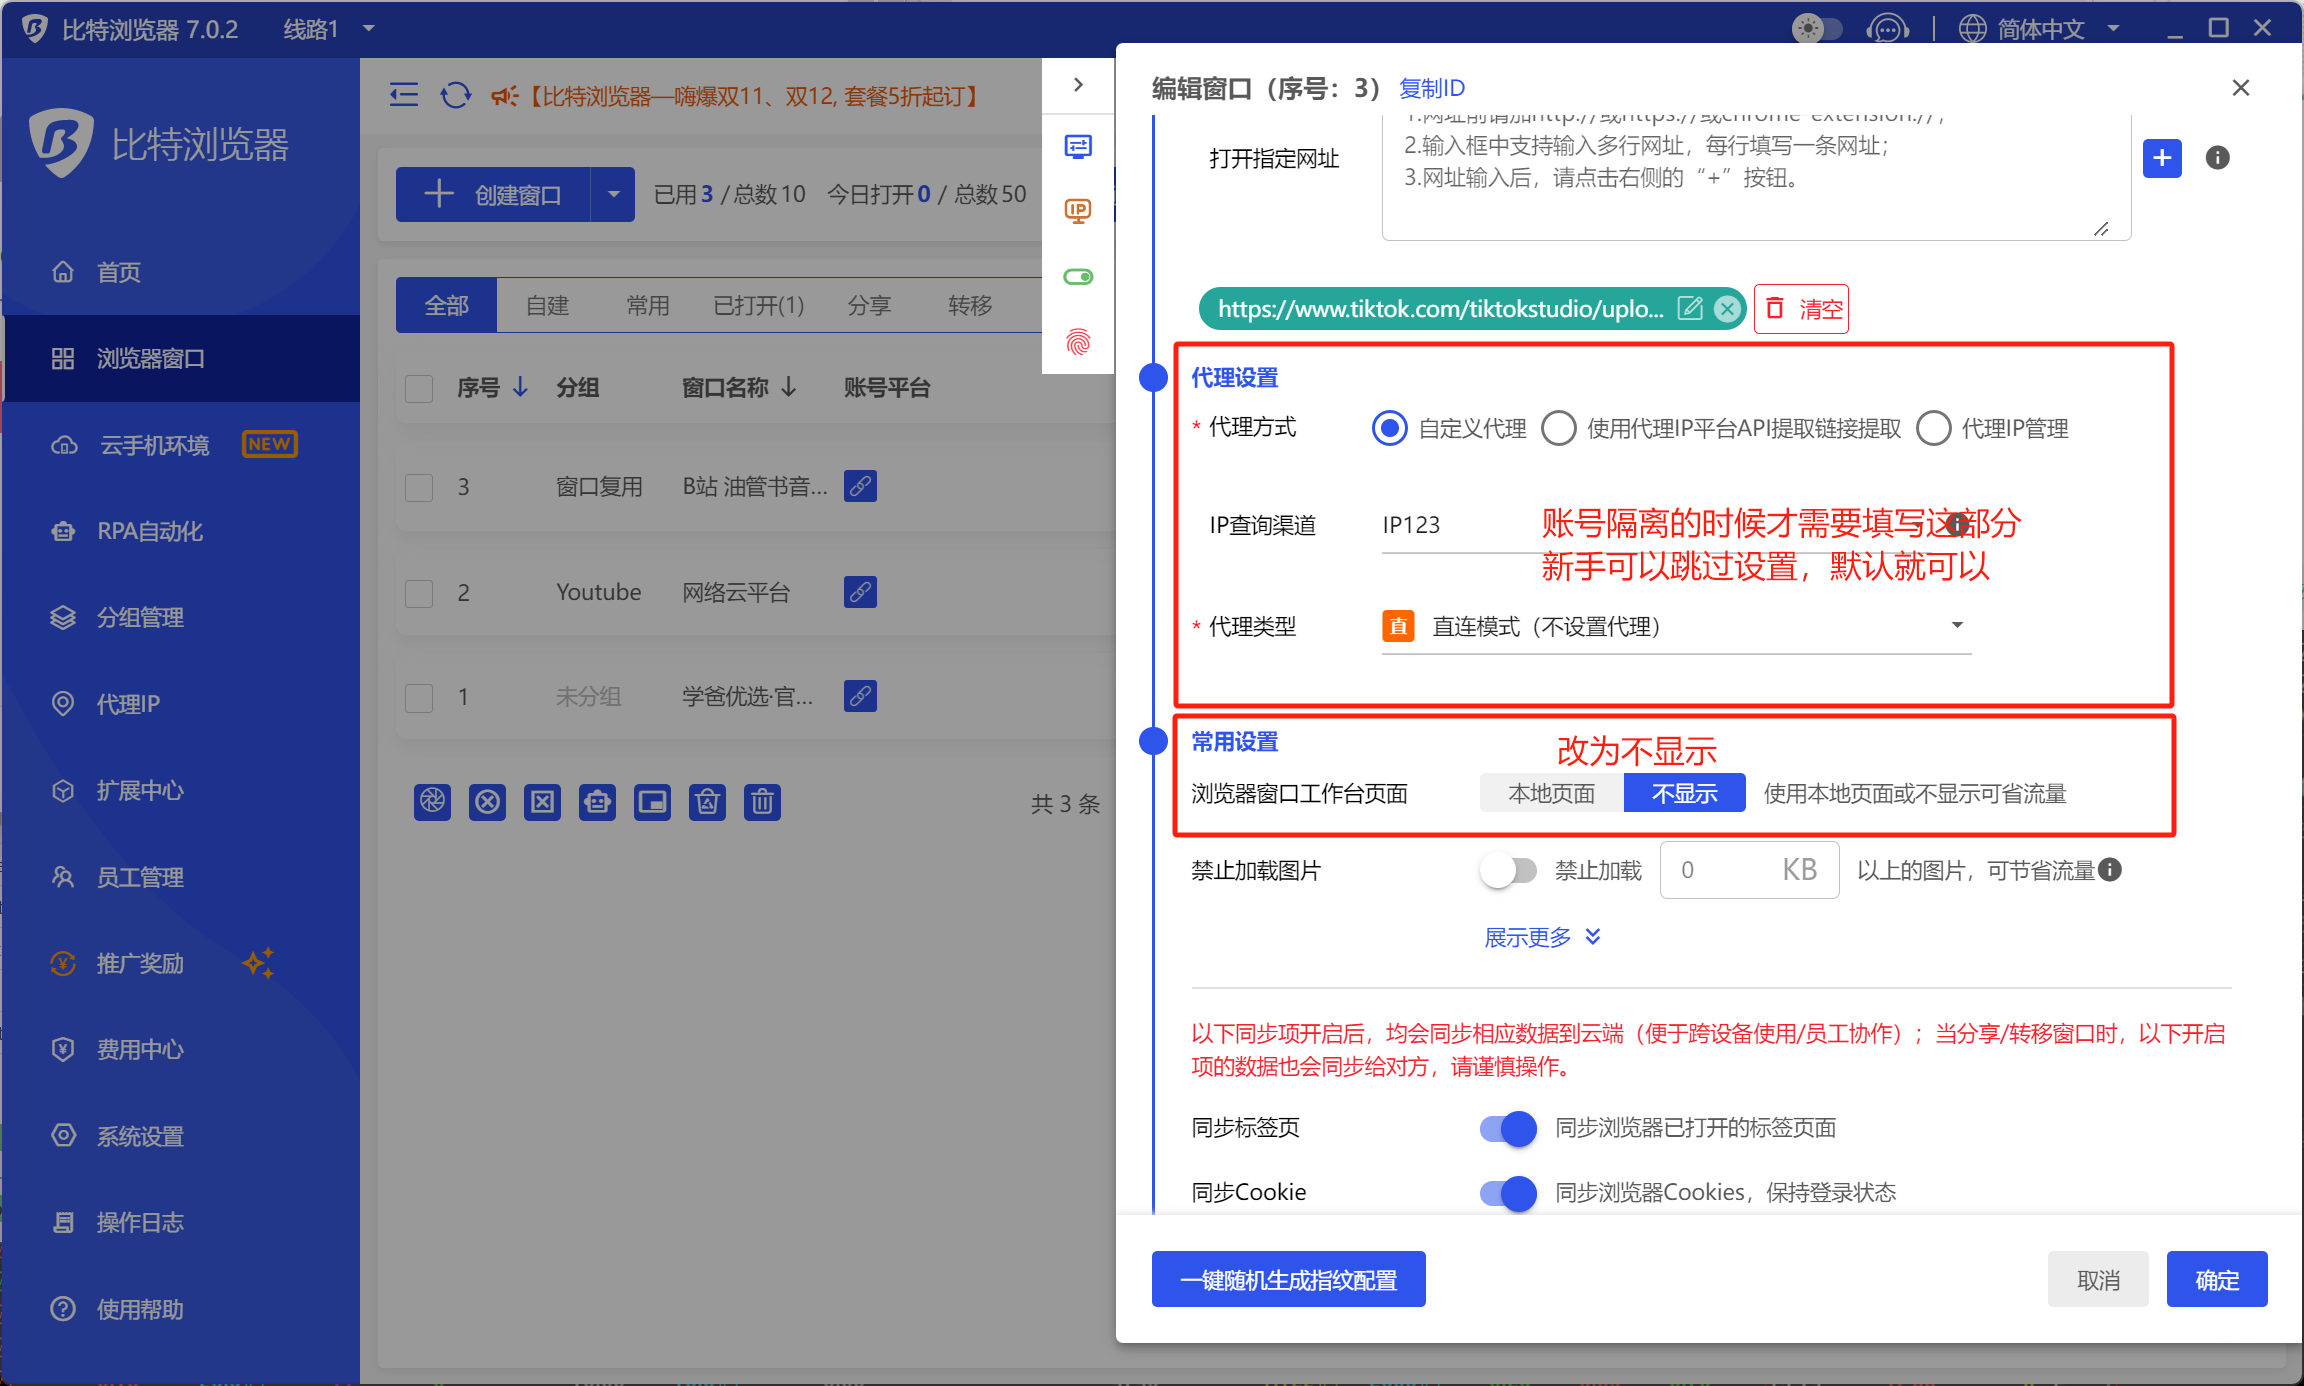Click the fingerprint icon in side strip
The image size is (2304, 1386).
[1078, 342]
